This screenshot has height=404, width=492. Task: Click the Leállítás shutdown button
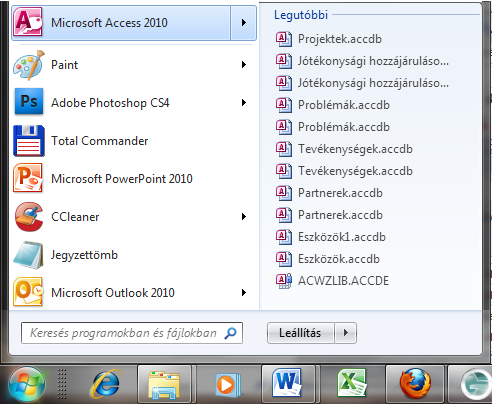[300, 333]
